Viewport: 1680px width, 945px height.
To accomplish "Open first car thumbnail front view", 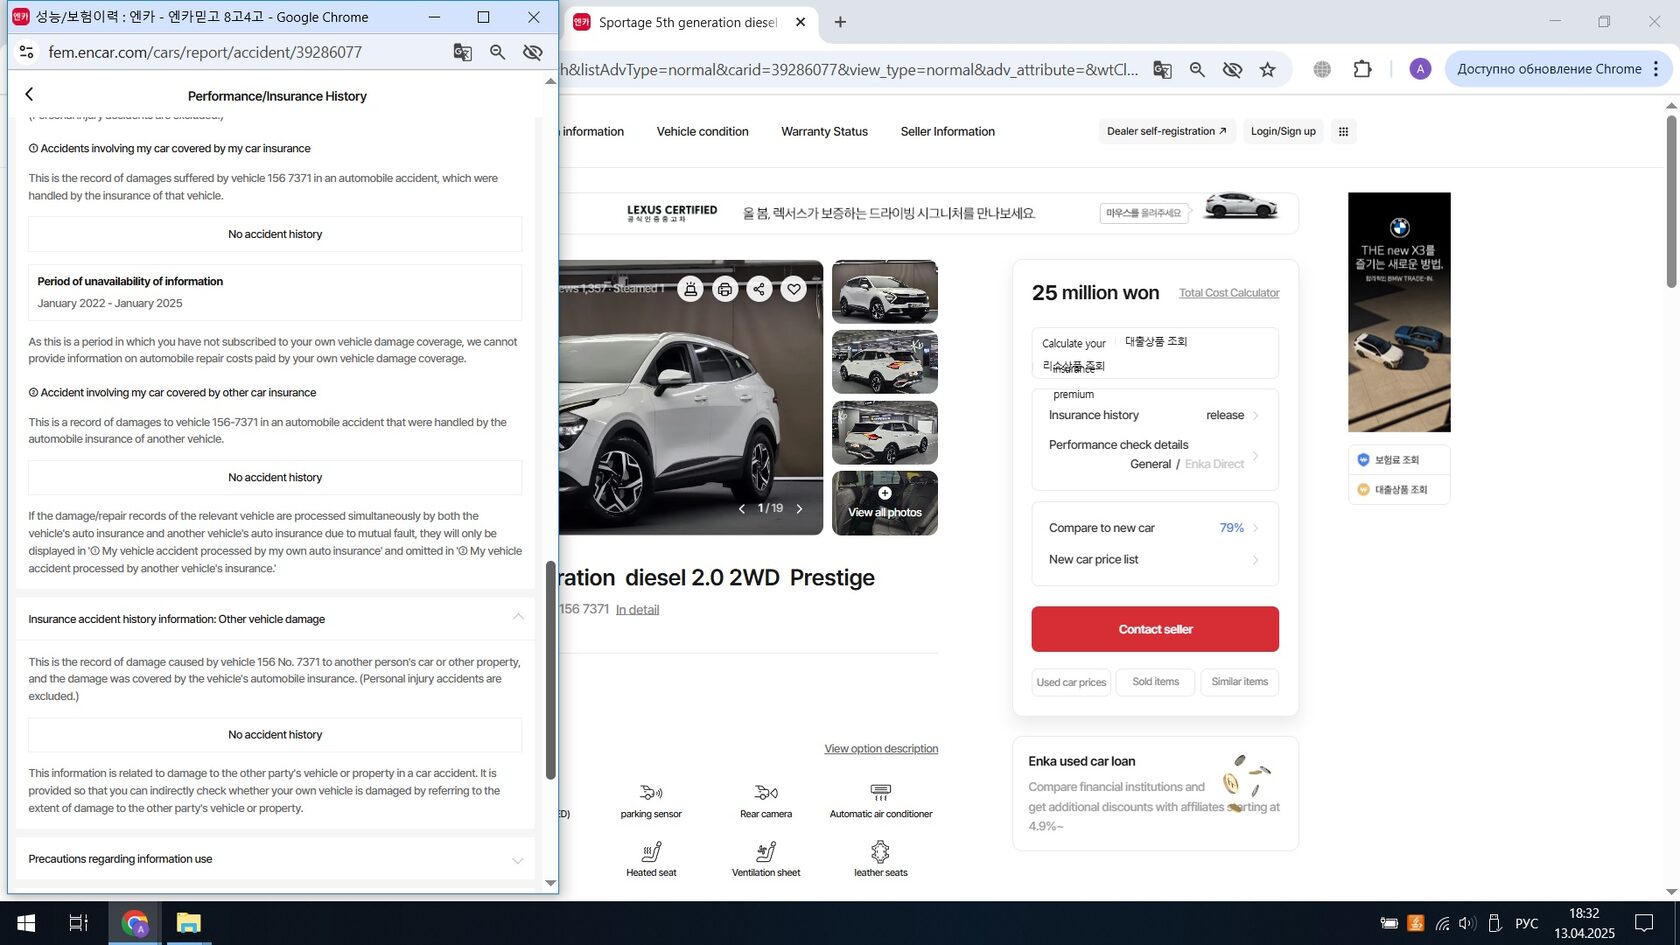I will click(x=885, y=292).
